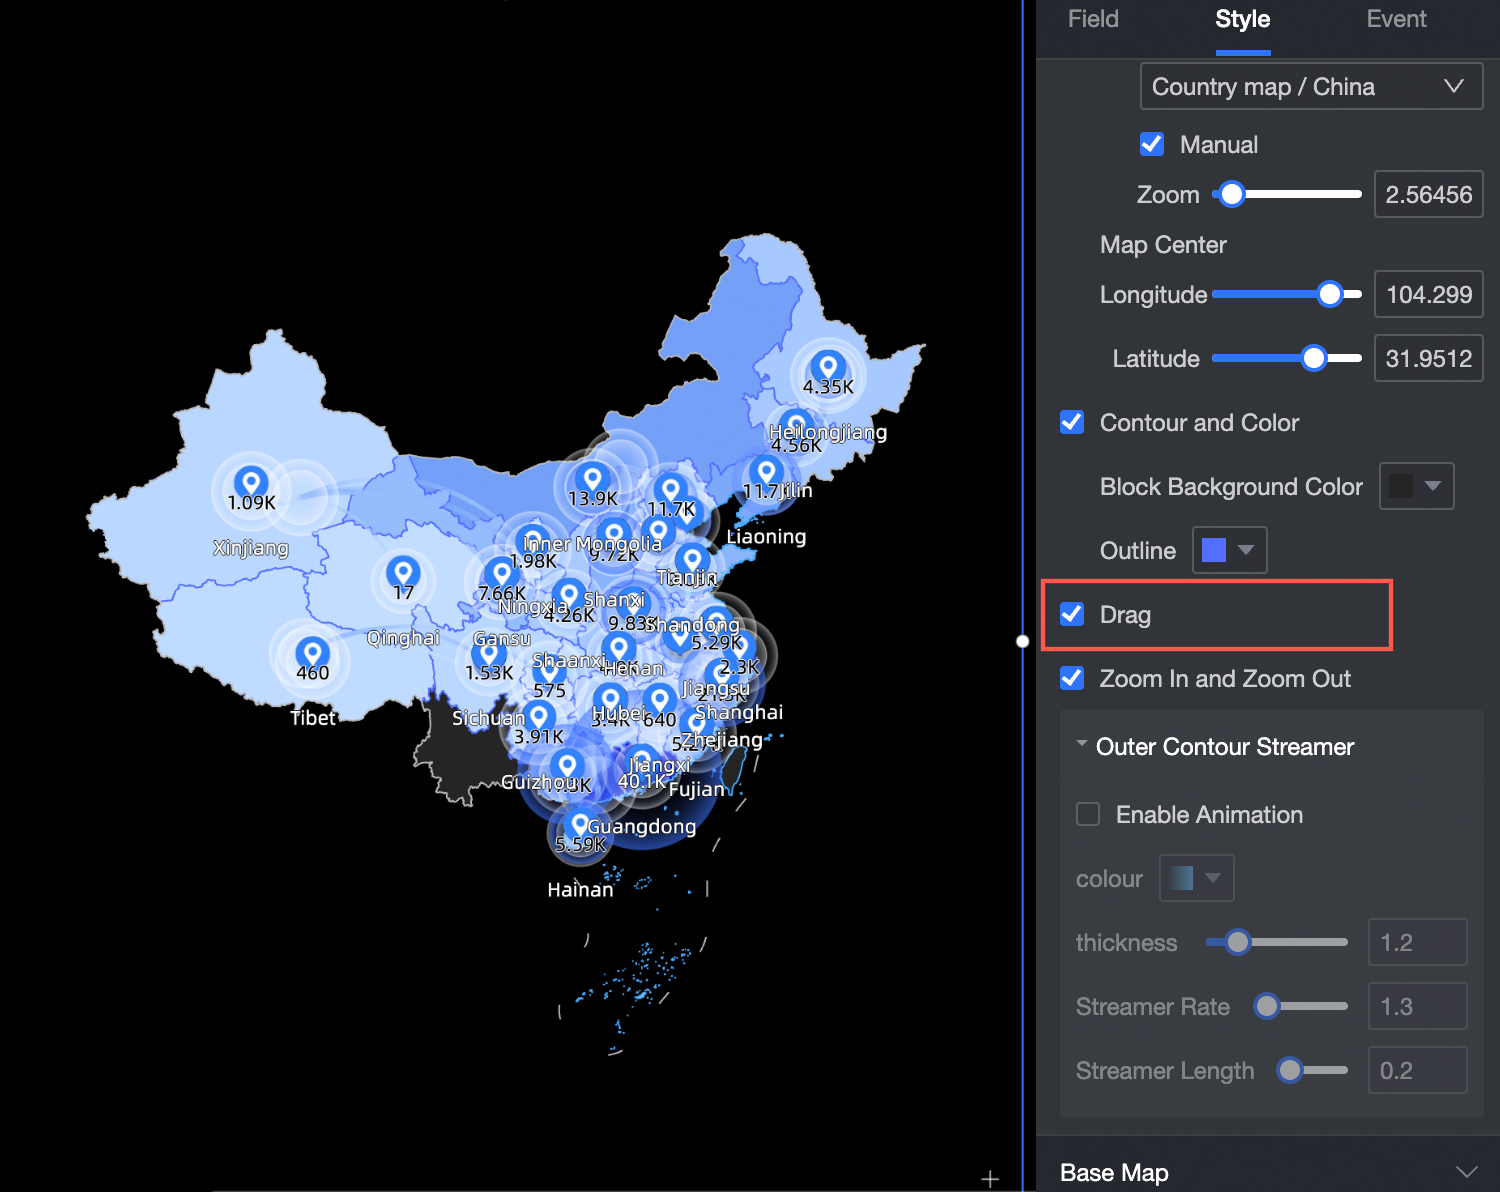The image size is (1500, 1192).
Task: Click the Tibet location pin showing 460
Action: [314, 652]
